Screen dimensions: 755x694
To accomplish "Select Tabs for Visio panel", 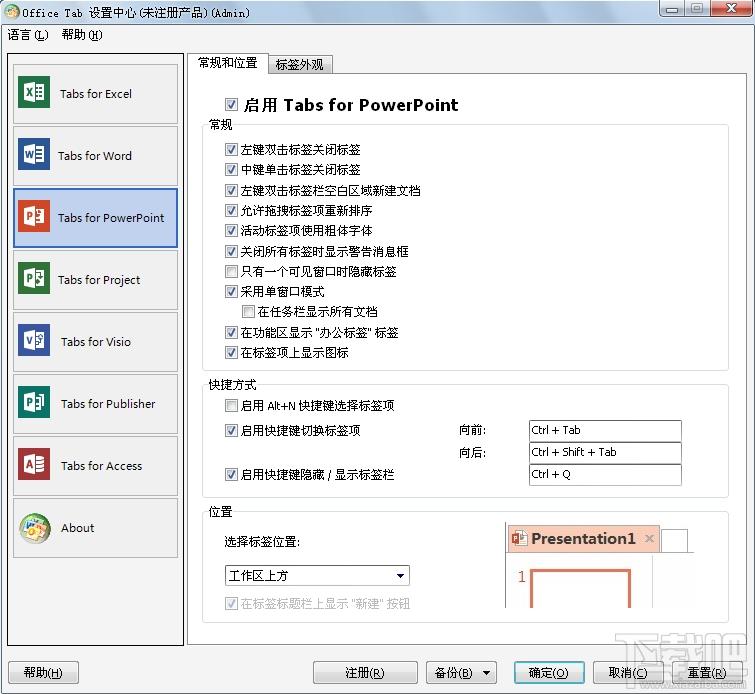I will click(95, 342).
